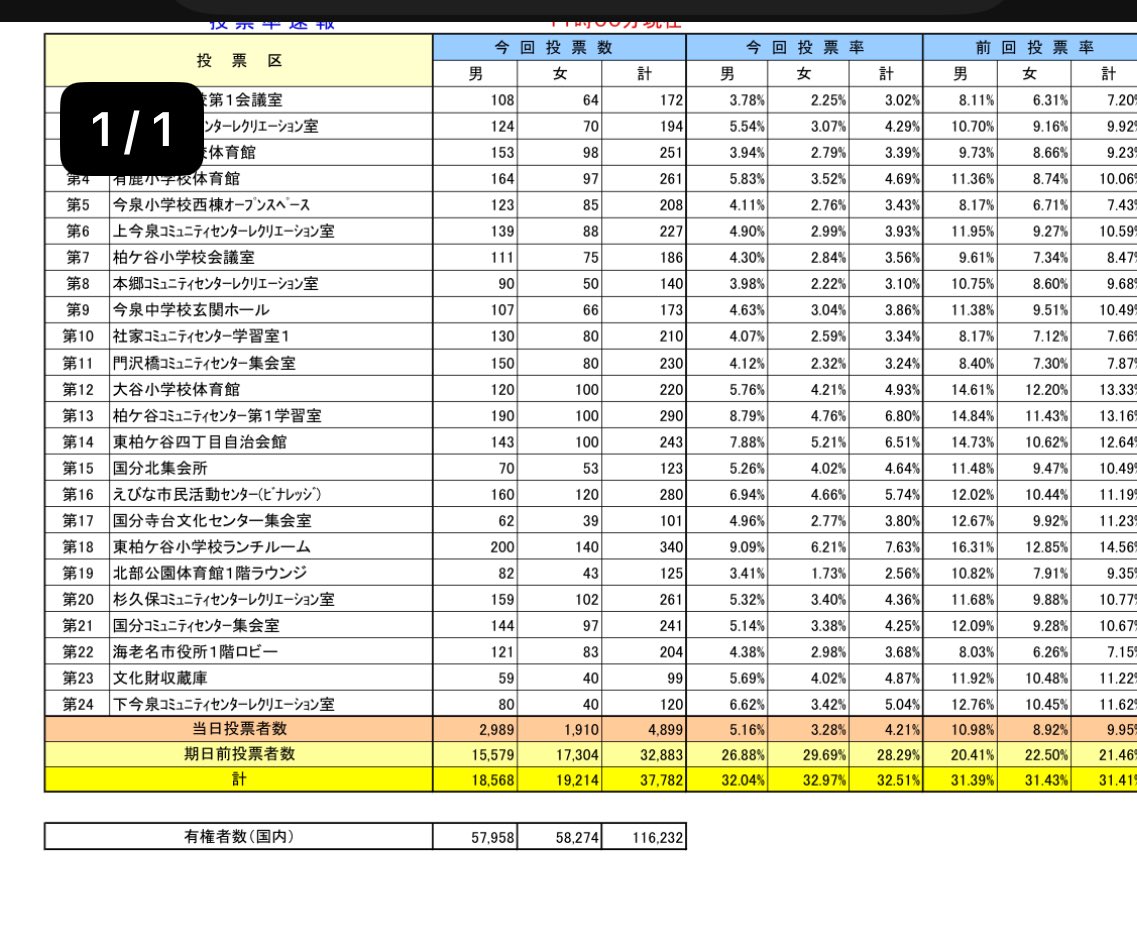Select the 投票区 header cell
This screenshot has height=928, width=1137.
(x=239, y=61)
